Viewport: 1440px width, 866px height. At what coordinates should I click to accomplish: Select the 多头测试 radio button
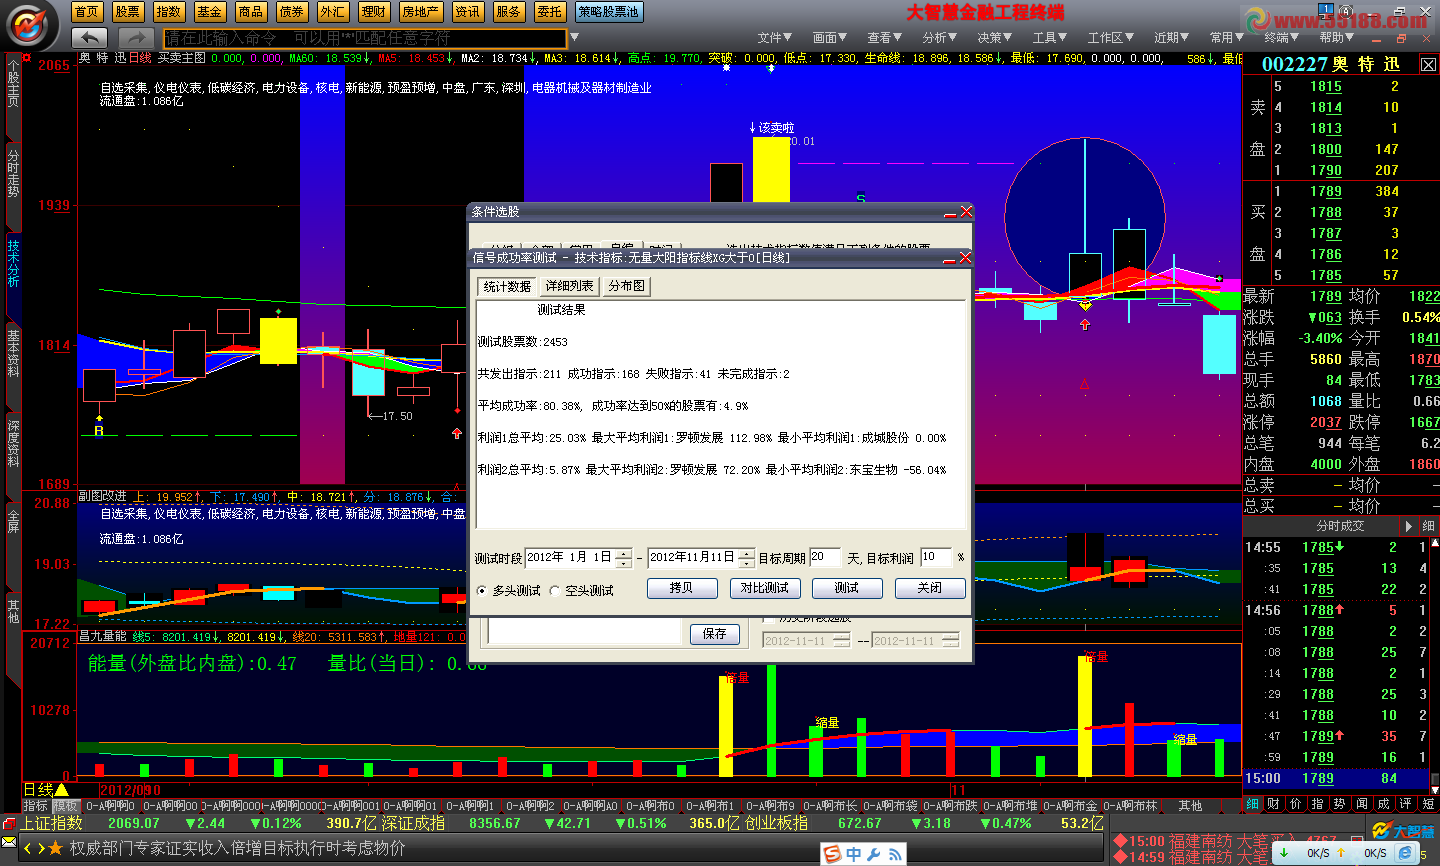(x=482, y=591)
